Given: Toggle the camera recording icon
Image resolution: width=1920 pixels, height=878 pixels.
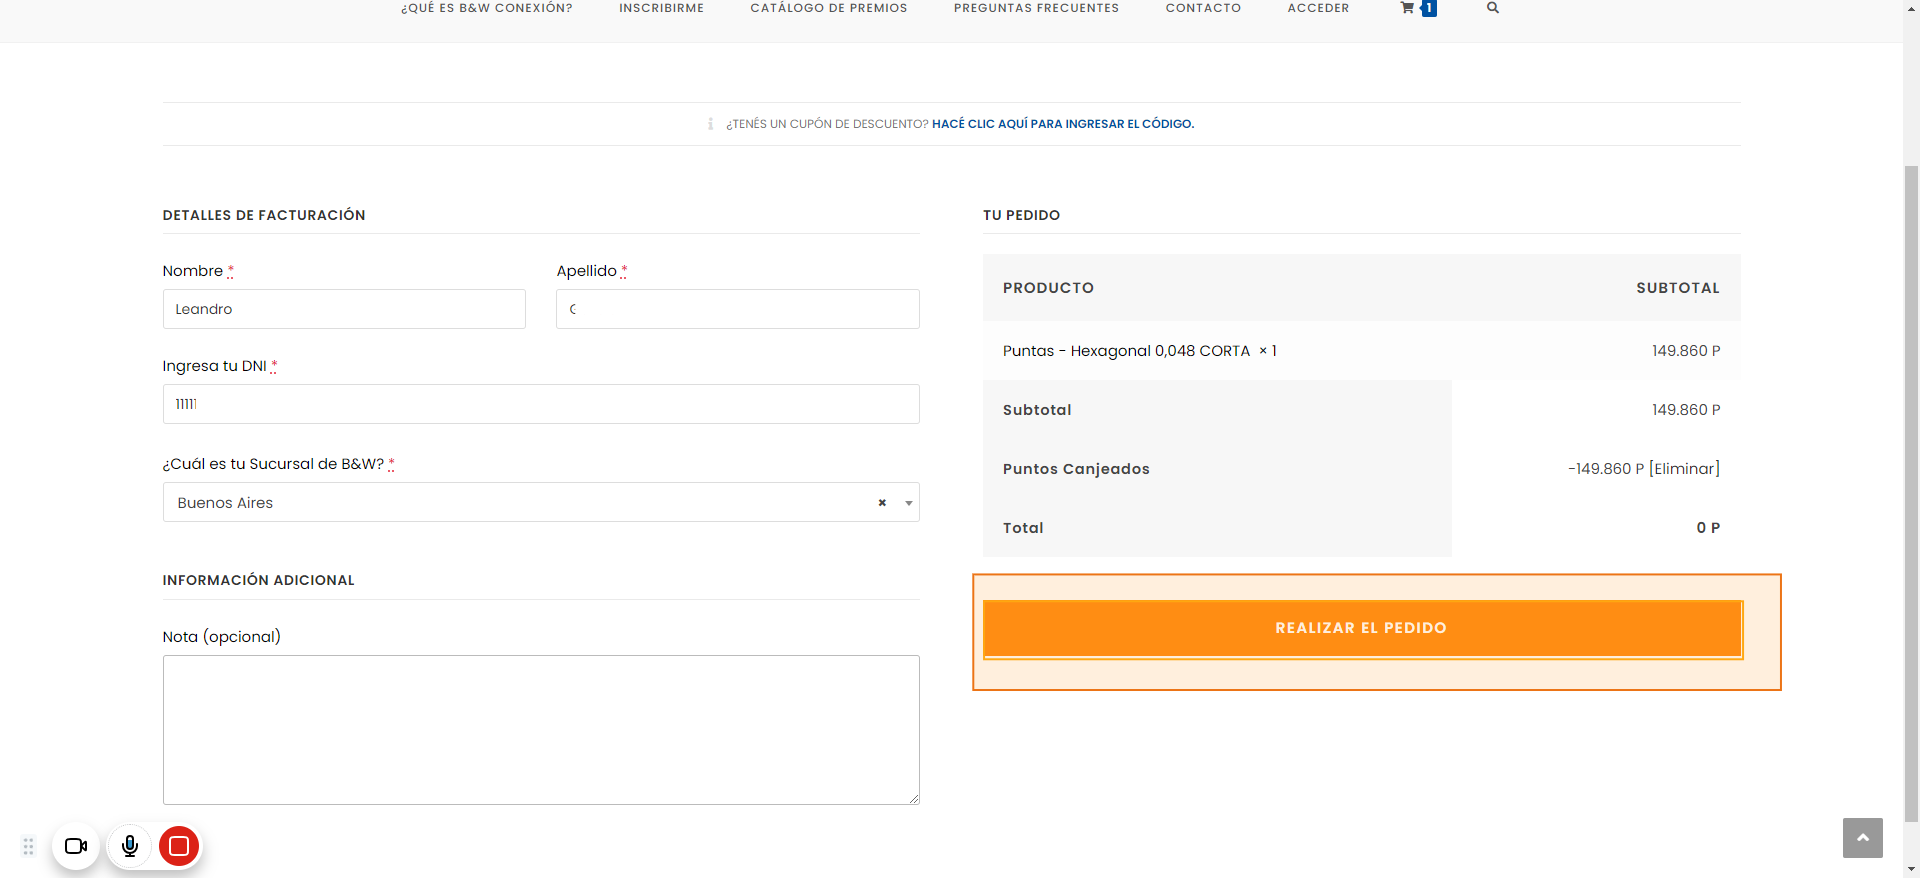Looking at the screenshot, I should pos(76,846).
